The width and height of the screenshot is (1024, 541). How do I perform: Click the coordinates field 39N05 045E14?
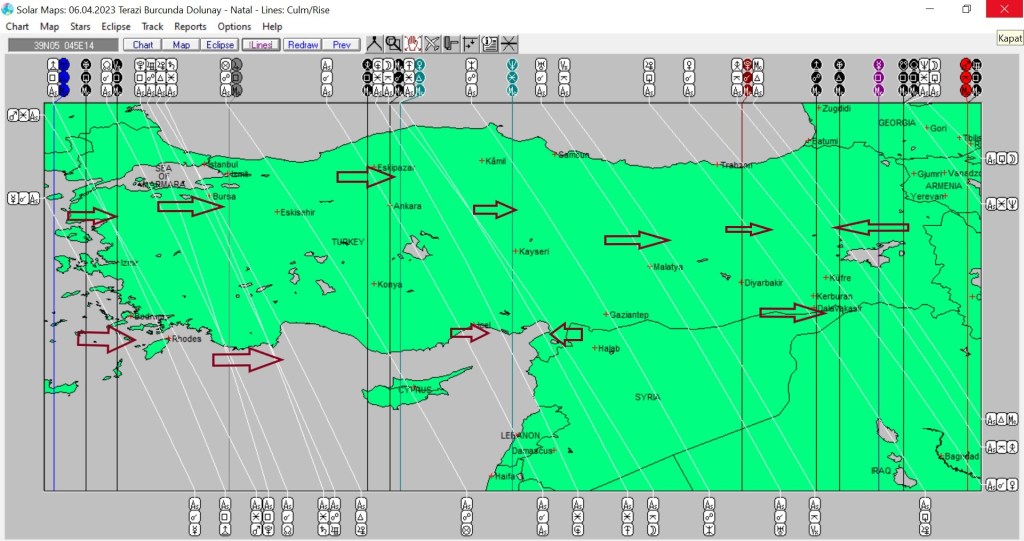62,45
